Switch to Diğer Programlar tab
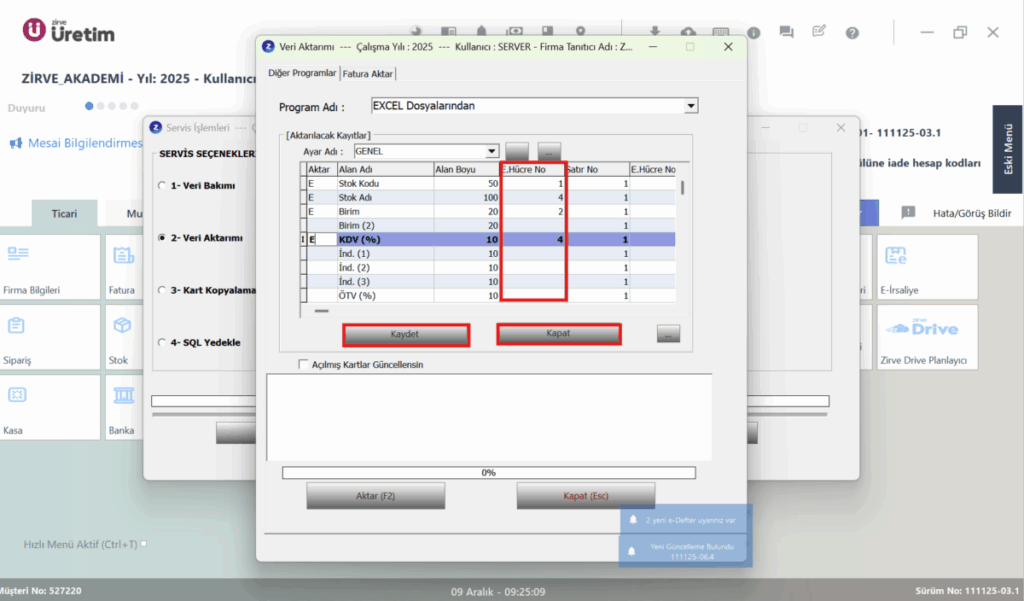 point(302,73)
